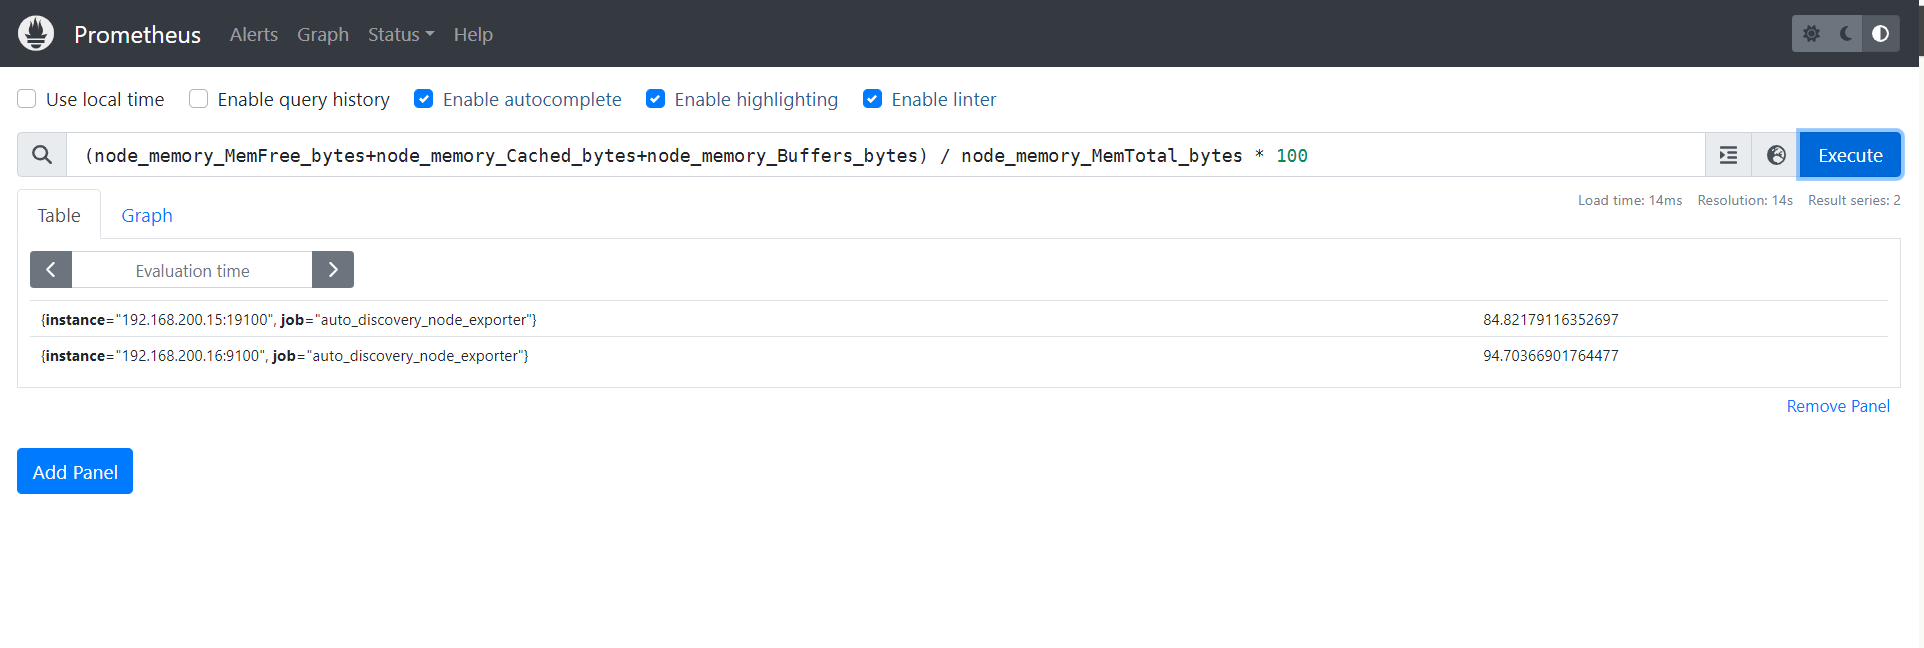The height and width of the screenshot is (648, 1924).
Task: Select the Table tab
Action: (59, 215)
